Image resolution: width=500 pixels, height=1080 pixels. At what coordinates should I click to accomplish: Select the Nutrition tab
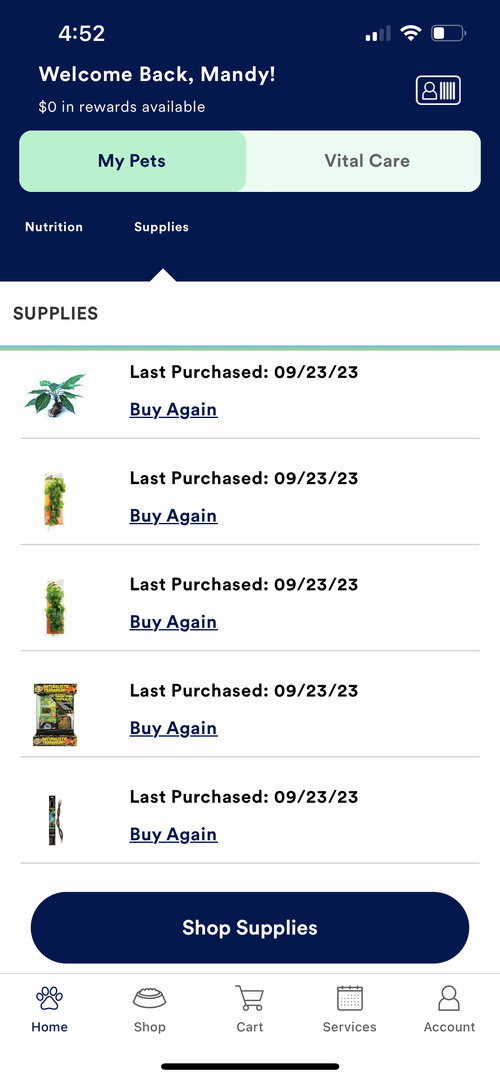54,227
